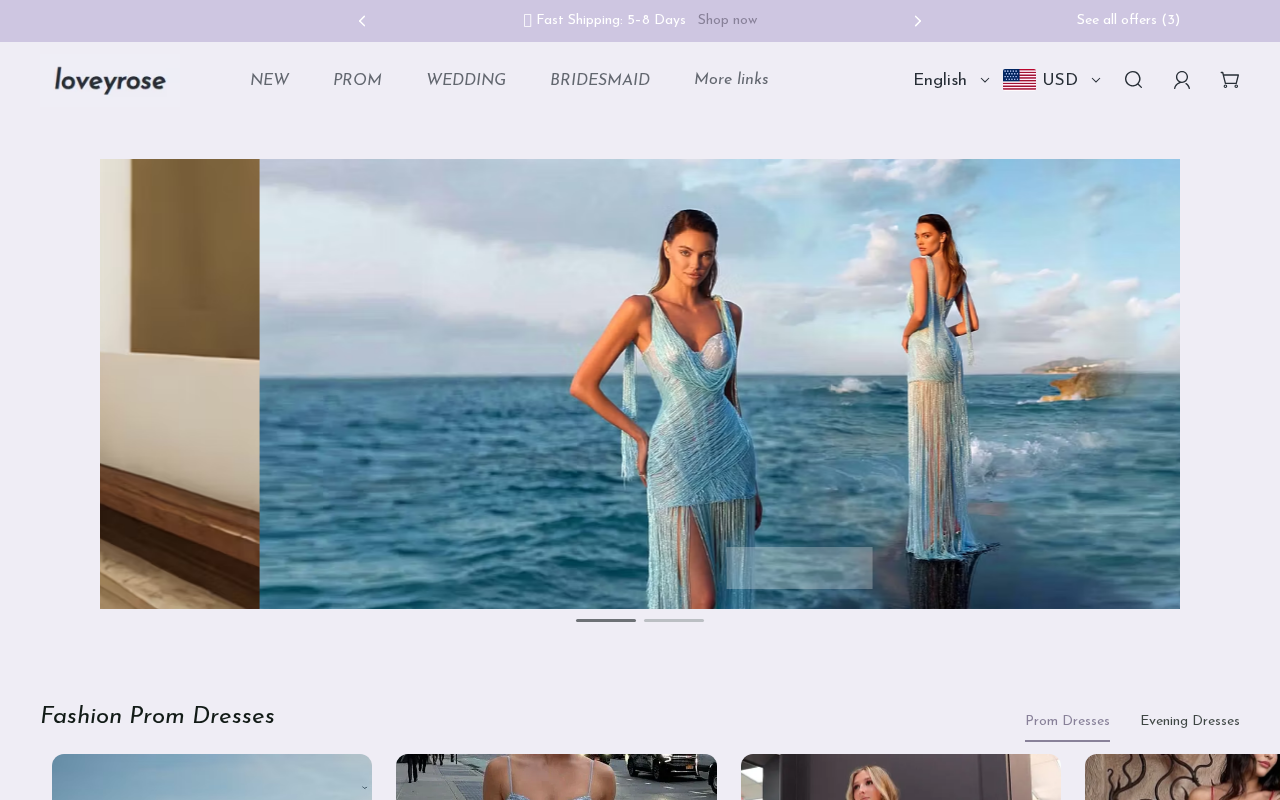Switch to the Evening Dresses tab
The image size is (1280, 800).
coord(1190,722)
